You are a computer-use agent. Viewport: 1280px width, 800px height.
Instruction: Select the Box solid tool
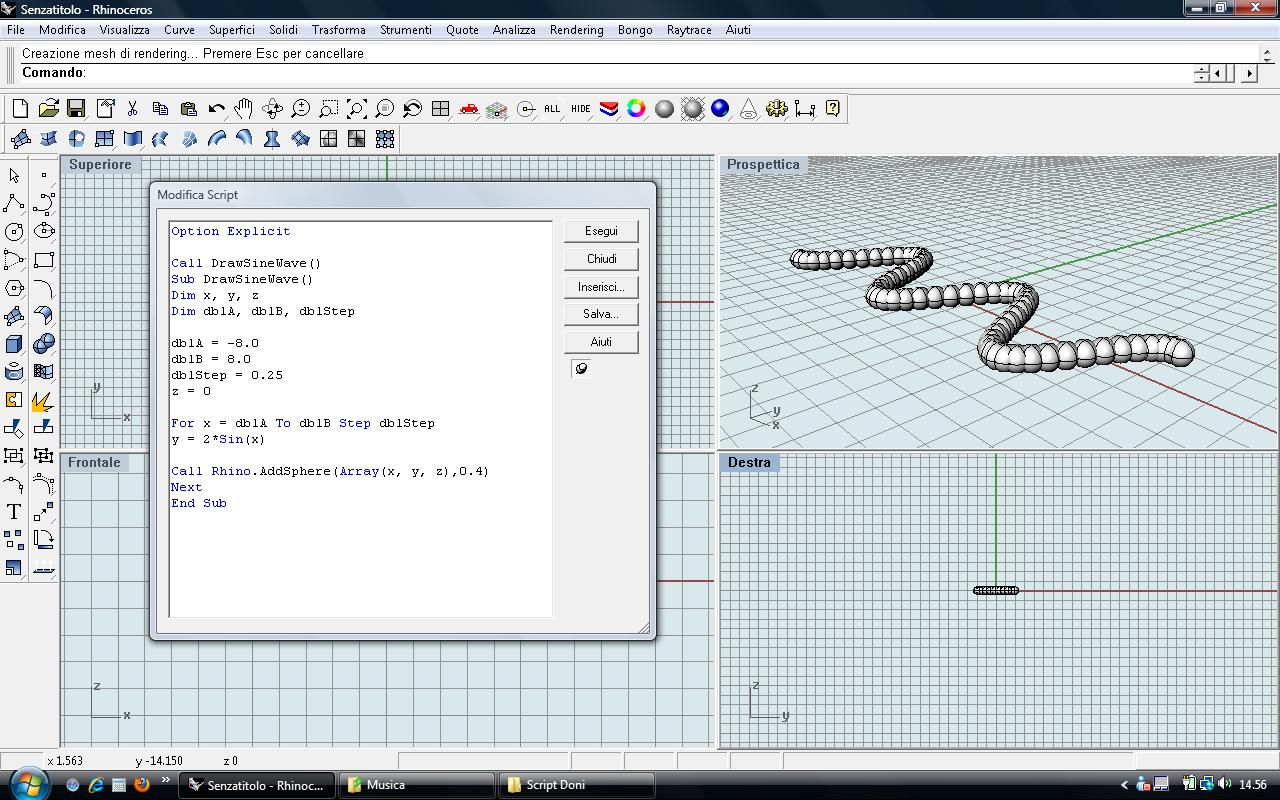coord(14,344)
